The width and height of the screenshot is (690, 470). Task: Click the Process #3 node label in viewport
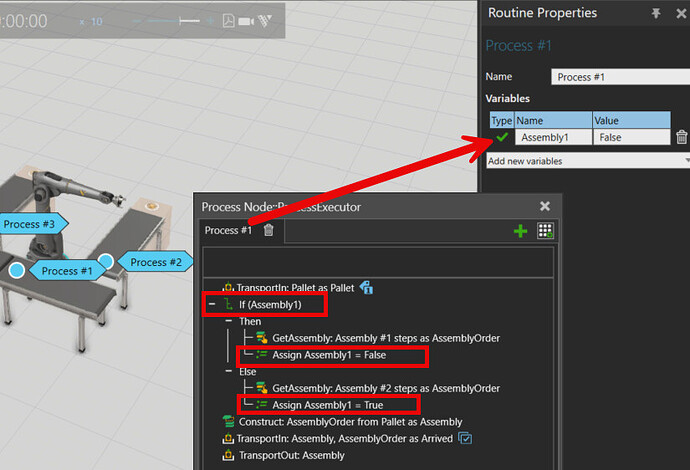click(29, 224)
